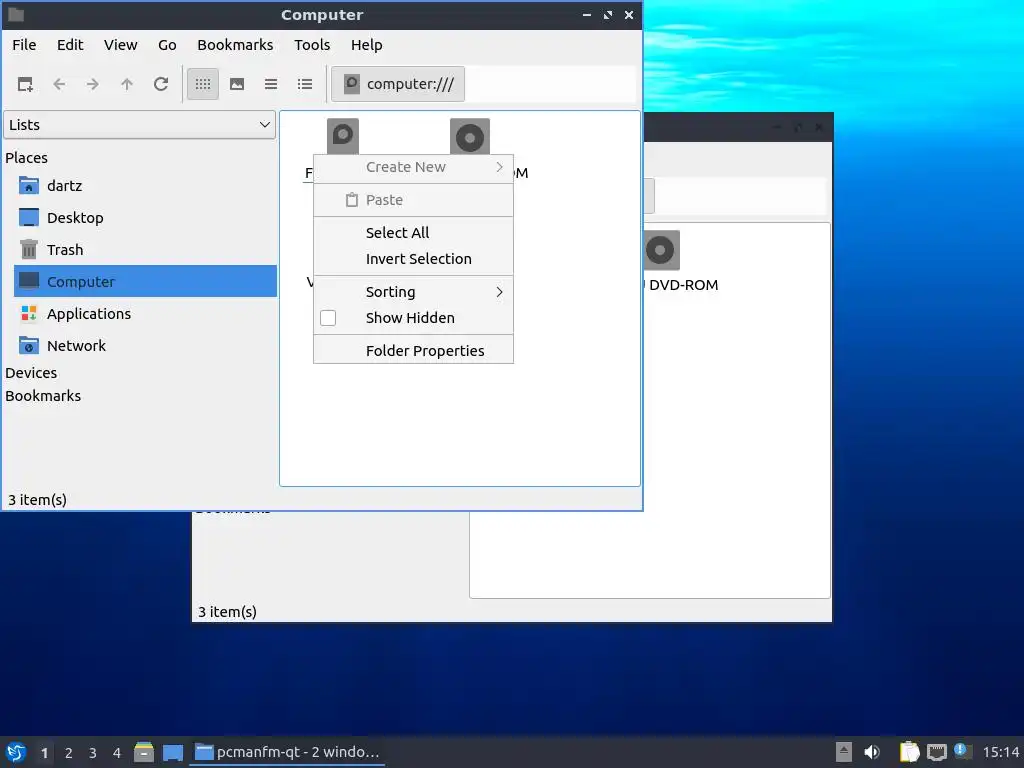Open the LXQt start menu
The height and width of the screenshot is (768, 1024).
click(16, 752)
